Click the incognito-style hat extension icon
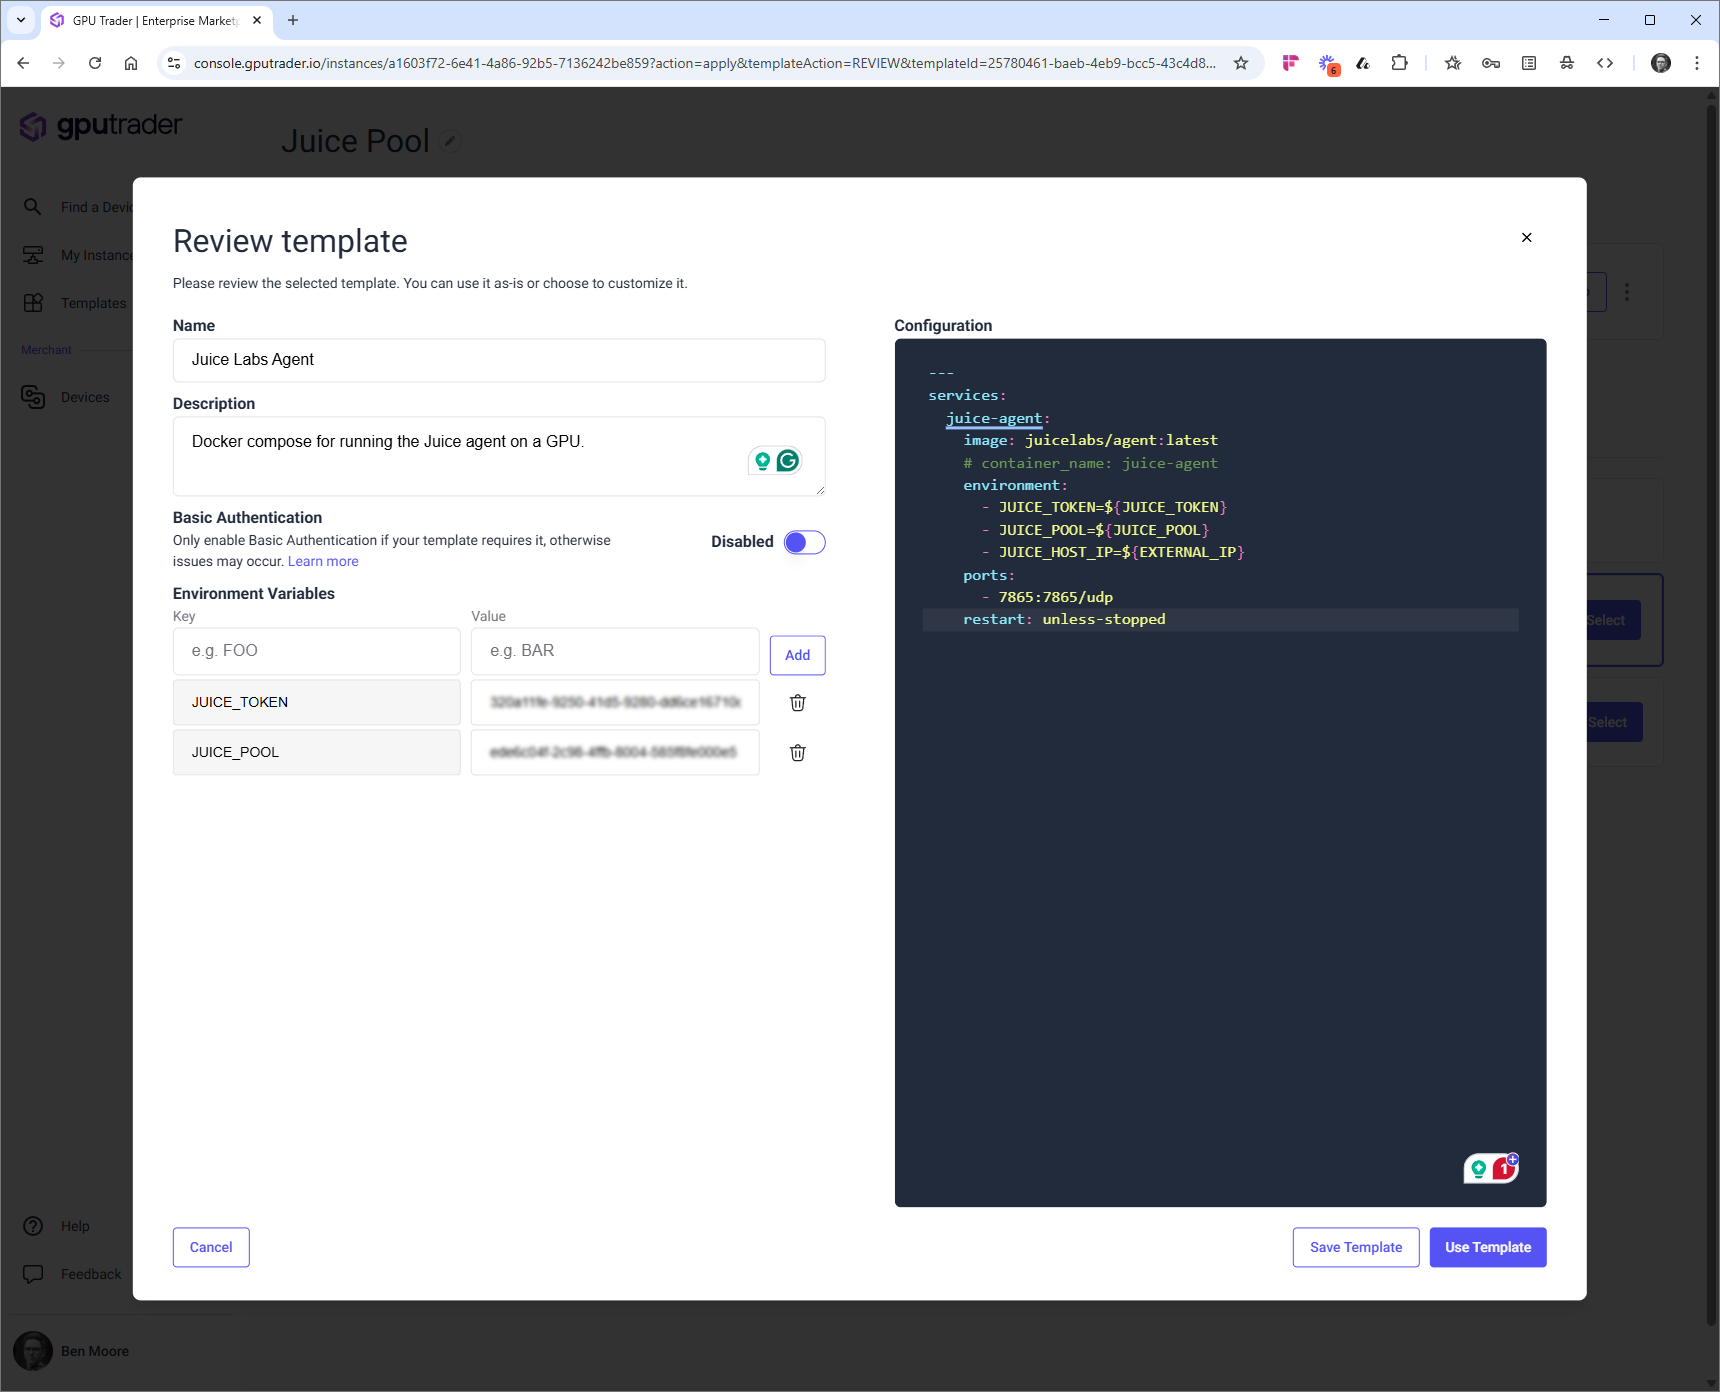1720x1392 pixels. tap(1567, 63)
